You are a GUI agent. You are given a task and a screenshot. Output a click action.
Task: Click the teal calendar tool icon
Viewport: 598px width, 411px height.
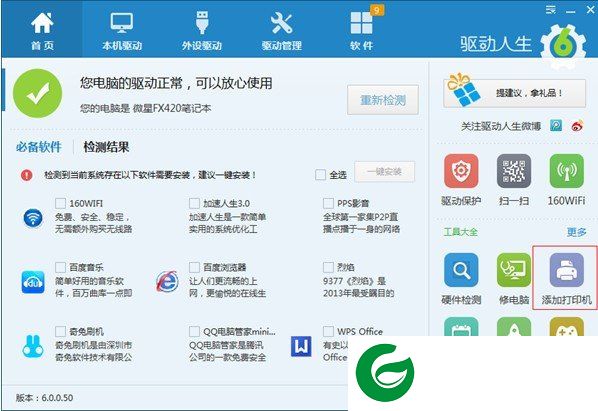click(x=461, y=327)
